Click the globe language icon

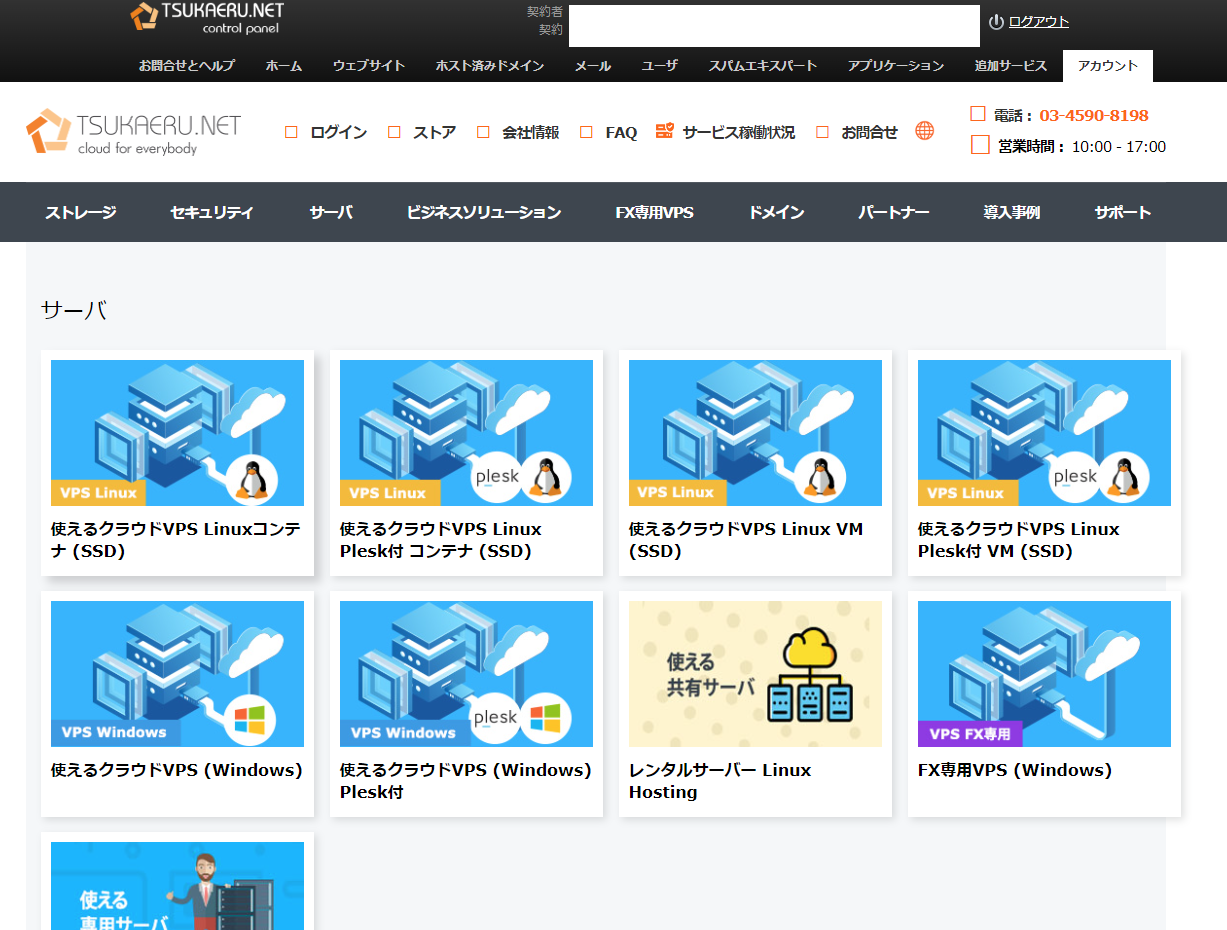pyautogui.click(x=925, y=131)
